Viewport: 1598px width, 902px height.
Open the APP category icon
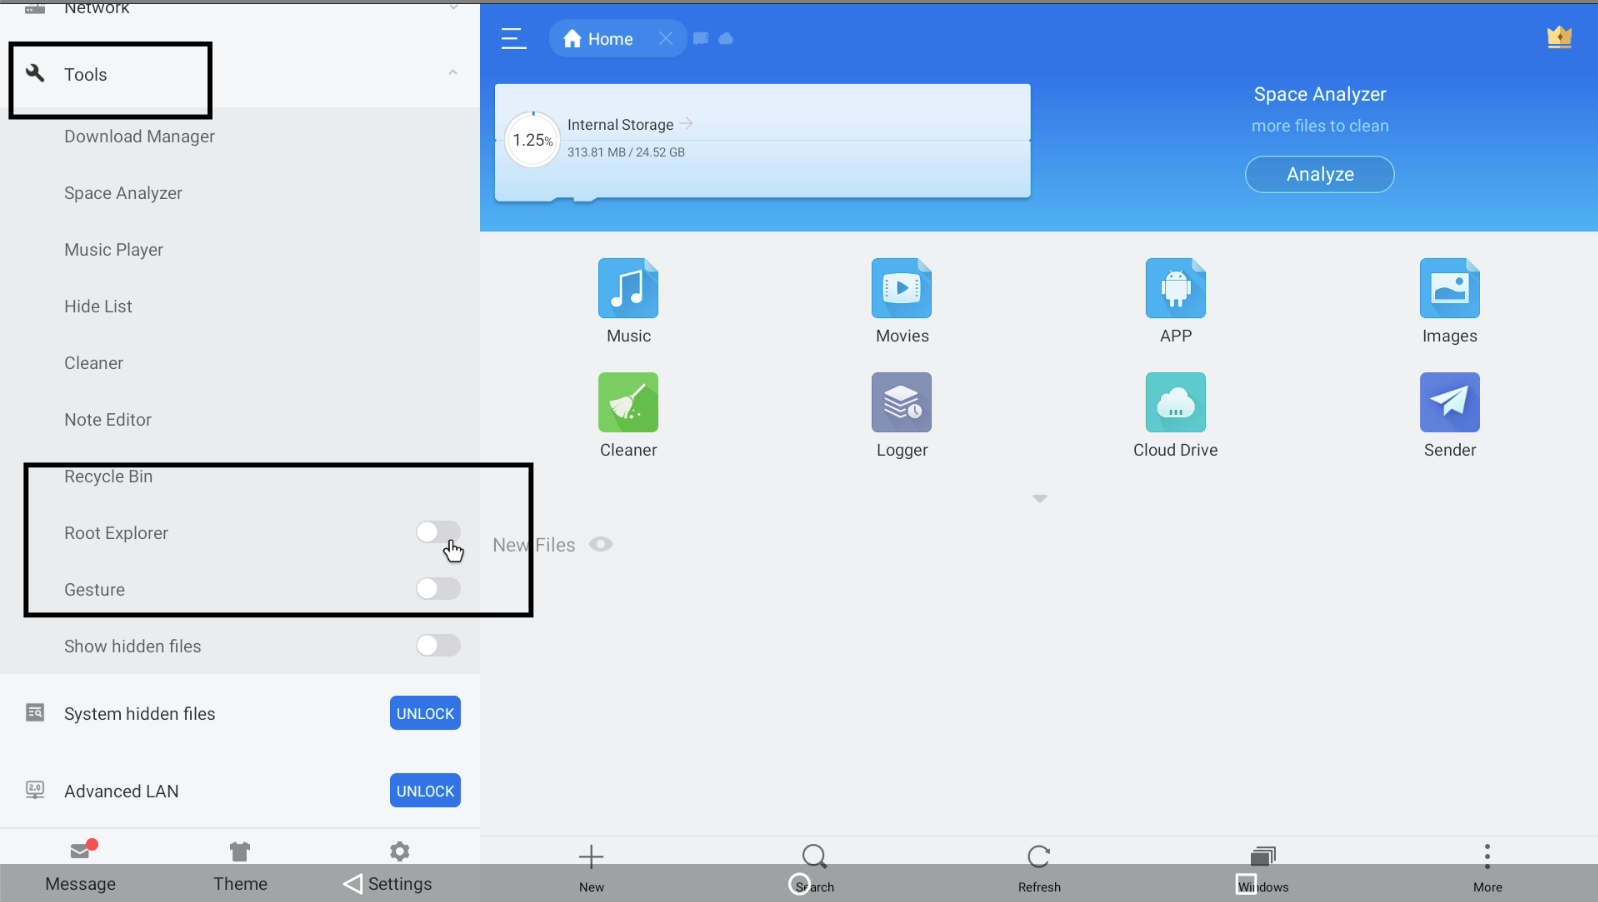tap(1175, 289)
